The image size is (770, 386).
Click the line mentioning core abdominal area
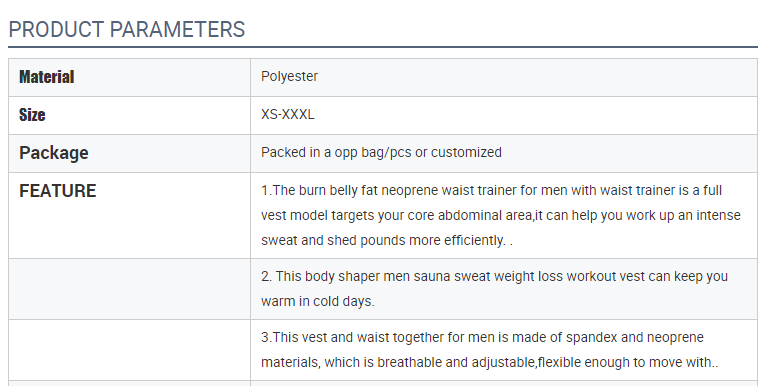point(500,215)
